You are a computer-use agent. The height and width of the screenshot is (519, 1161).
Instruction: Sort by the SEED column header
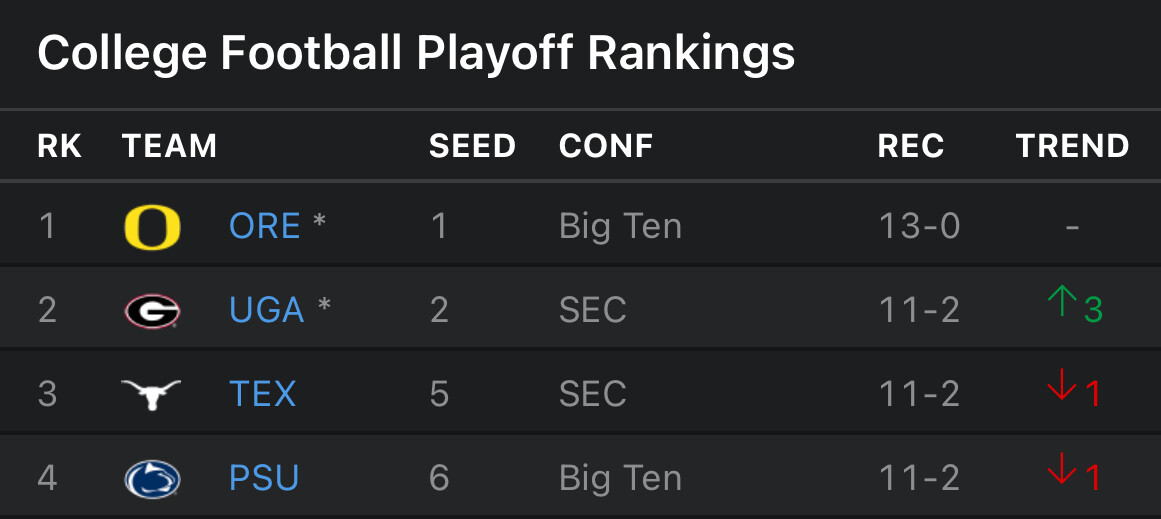(472, 146)
